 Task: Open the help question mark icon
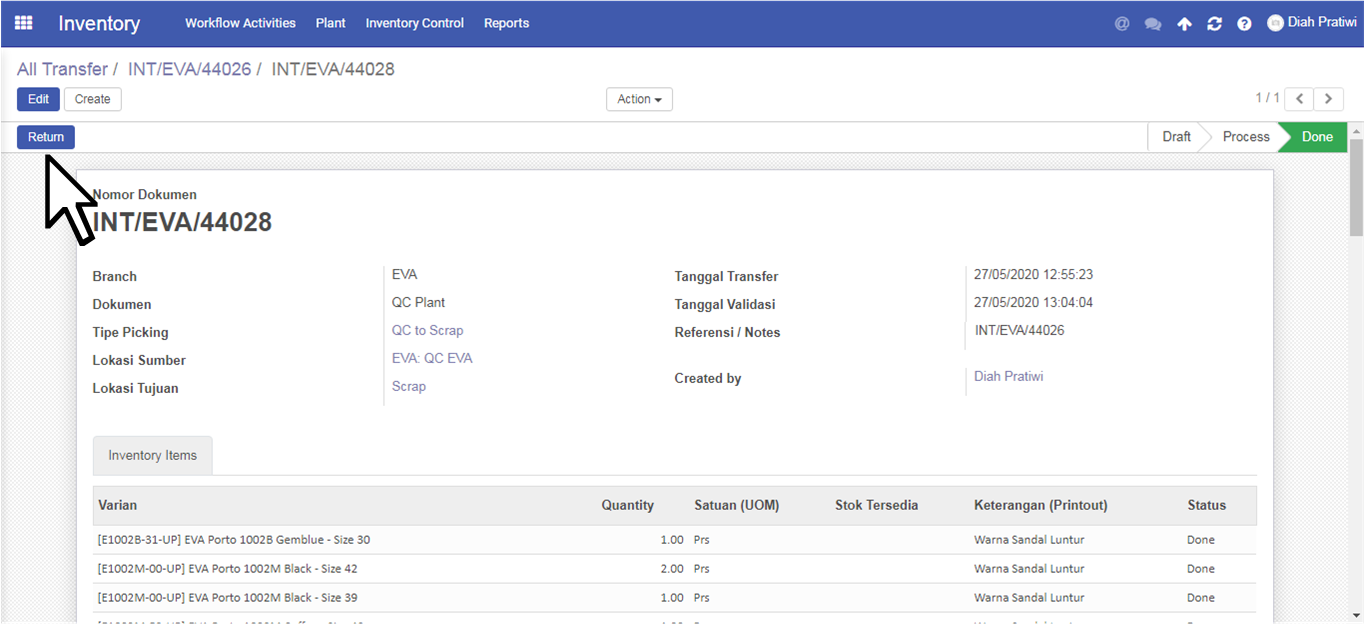1244,24
